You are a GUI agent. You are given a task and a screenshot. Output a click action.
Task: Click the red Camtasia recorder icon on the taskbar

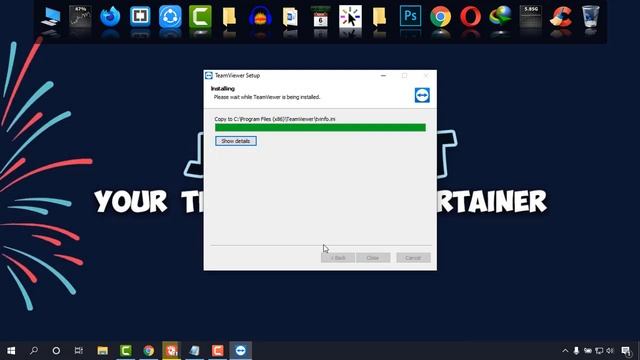pyautogui.click(x=218, y=351)
